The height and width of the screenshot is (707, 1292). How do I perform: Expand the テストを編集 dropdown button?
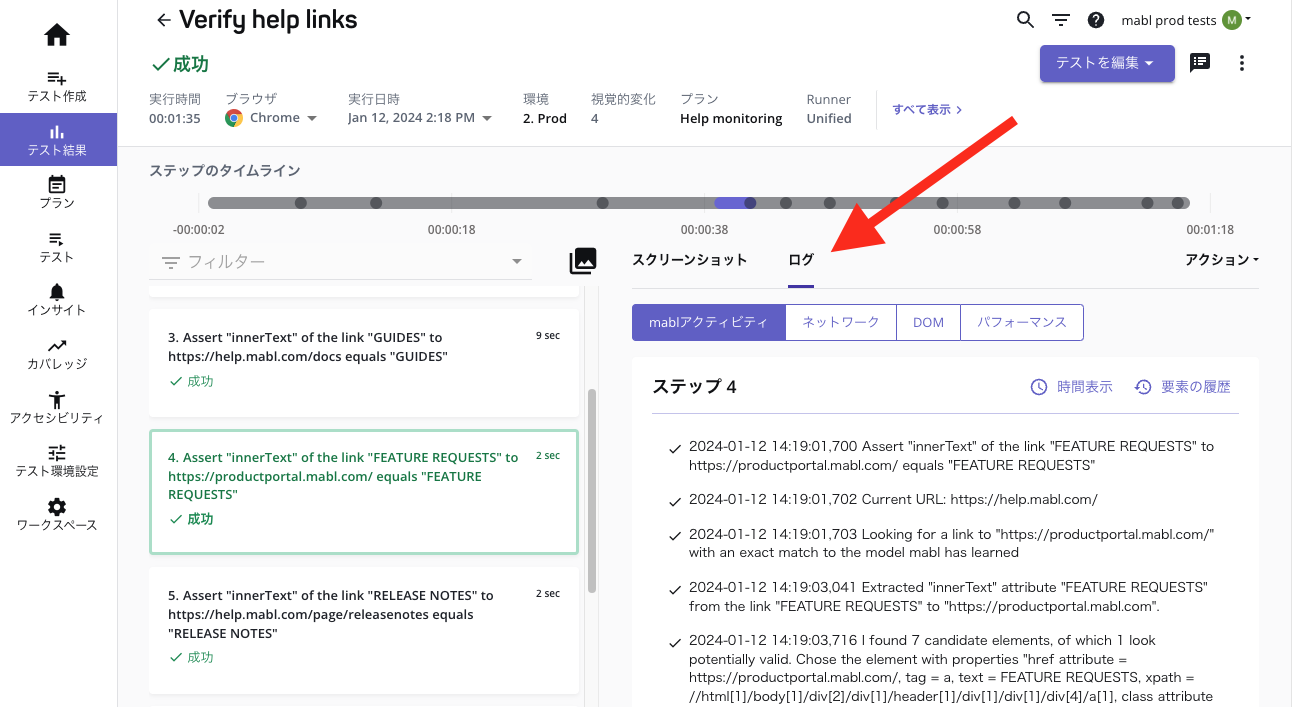pyautogui.click(x=1107, y=63)
